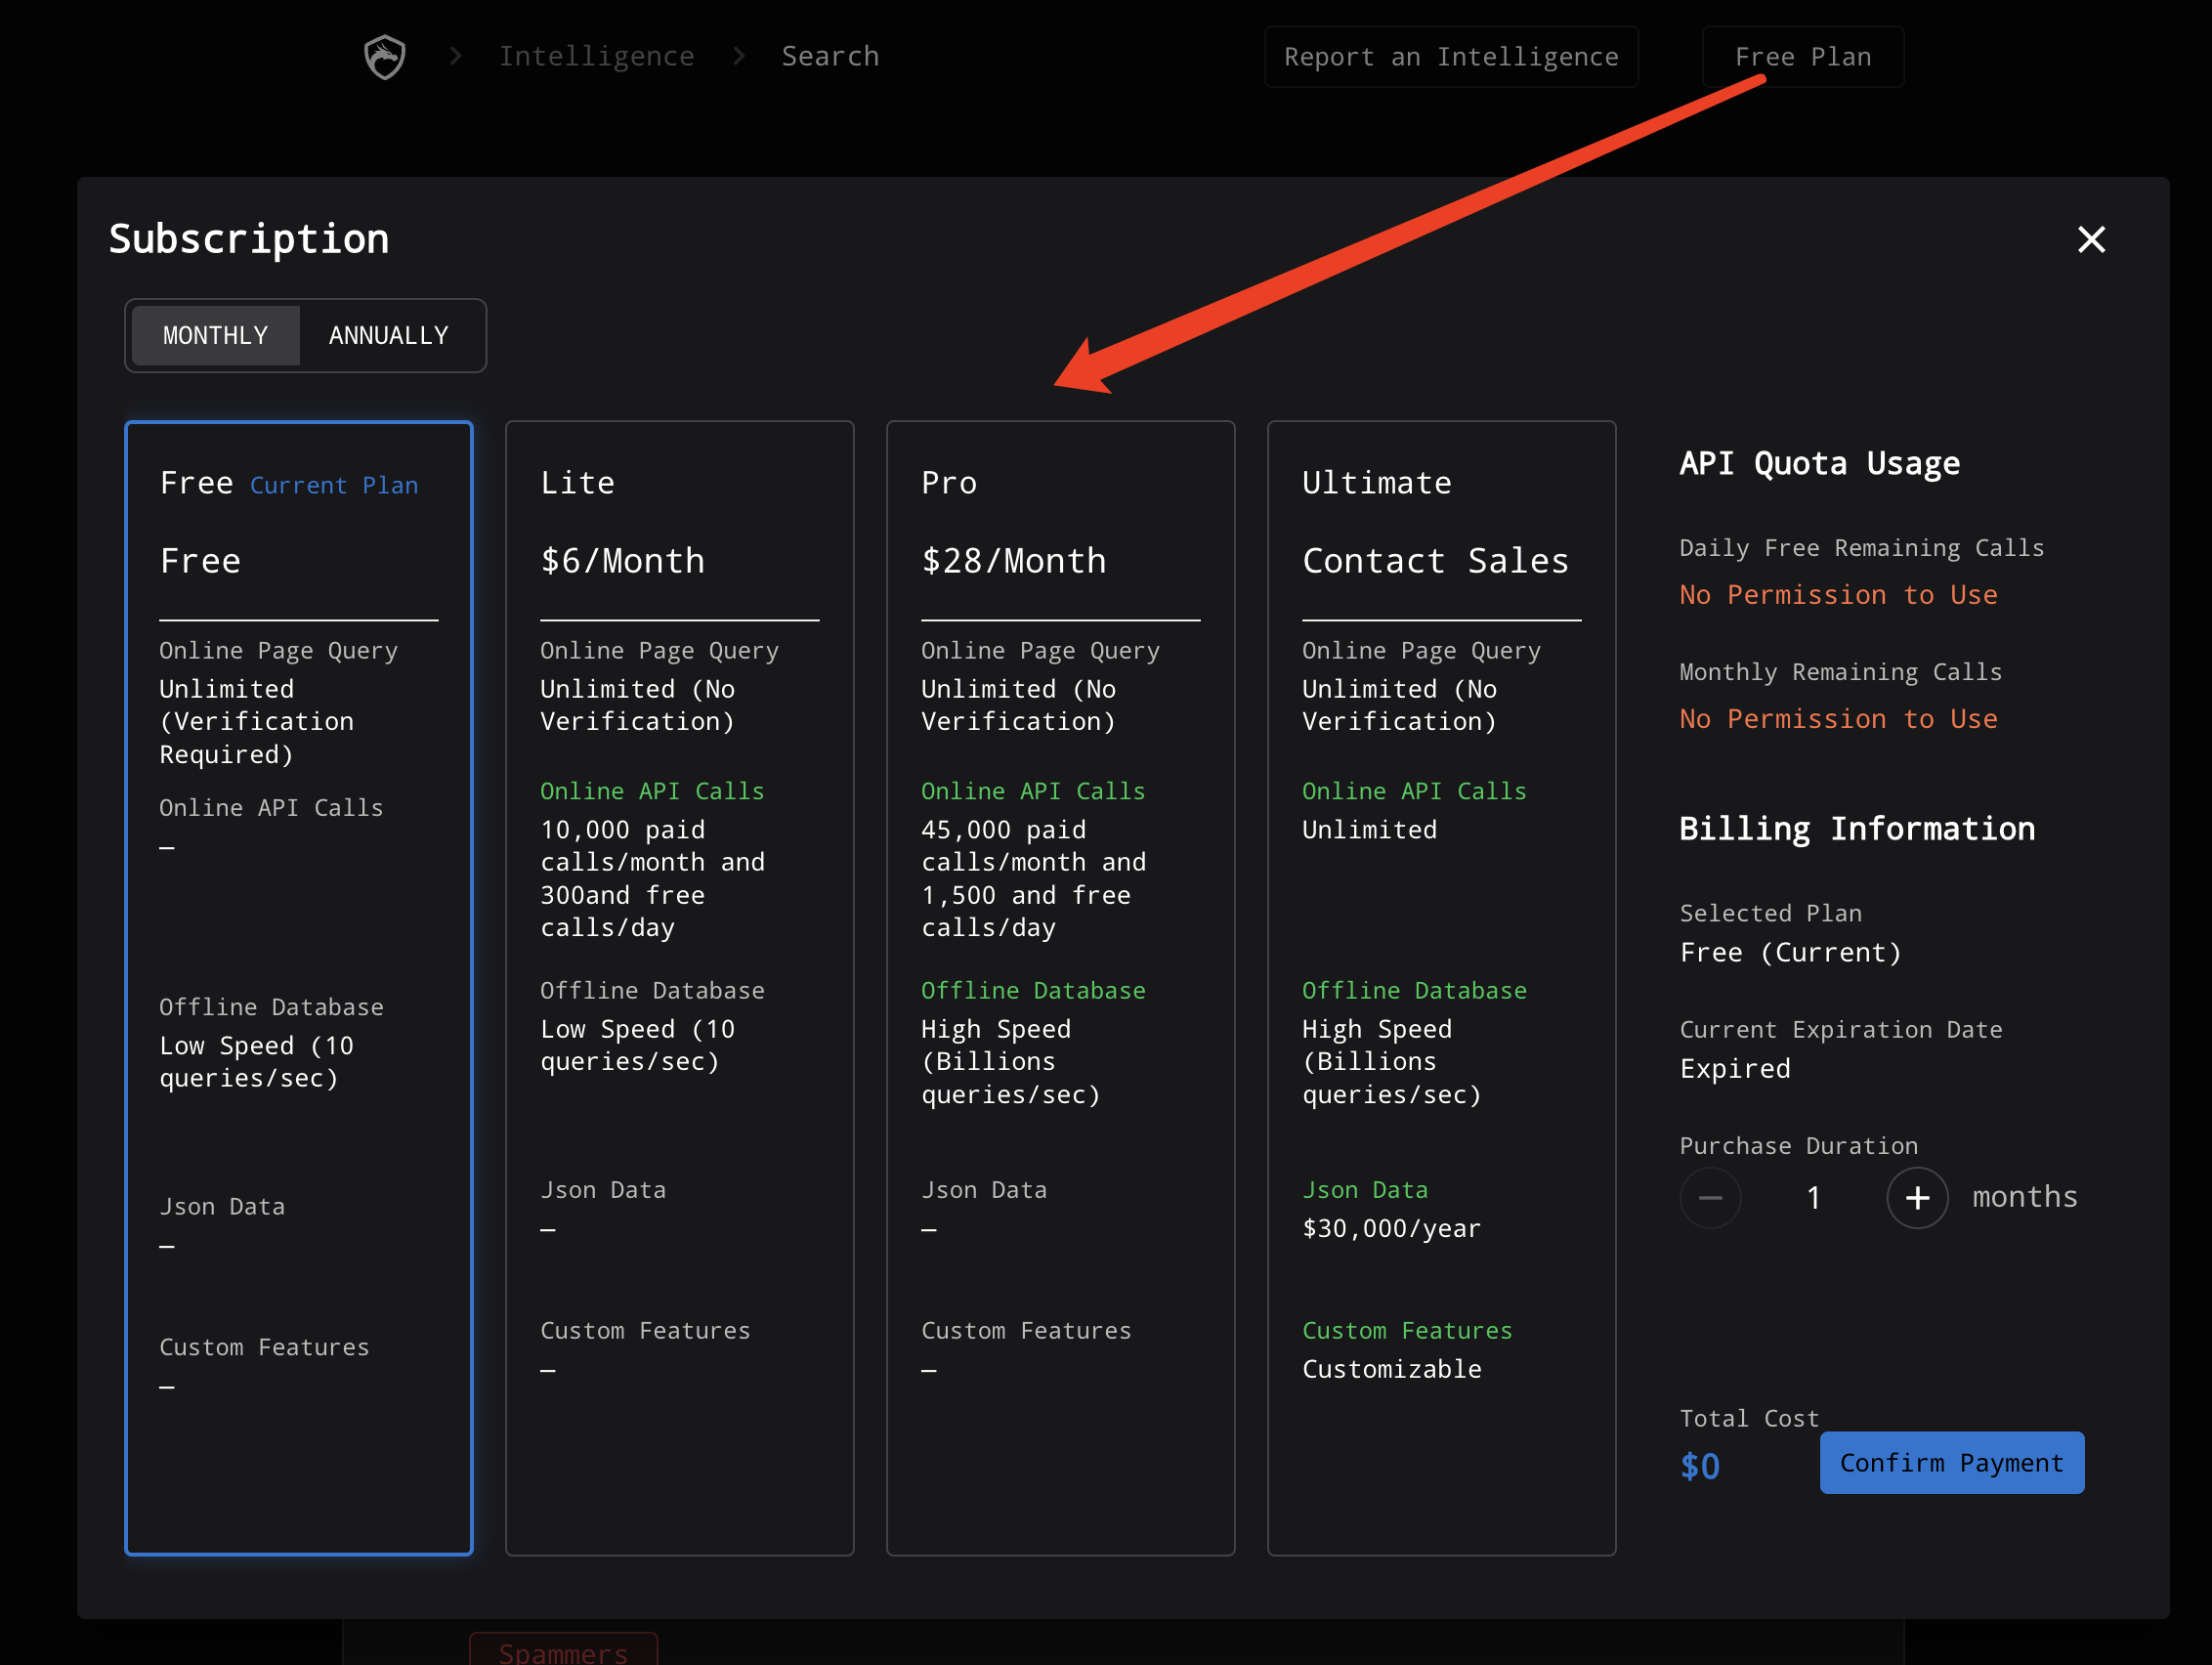Click the Subscription dialog title
This screenshot has height=1665, width=2212.
click(x=249, y=239)
